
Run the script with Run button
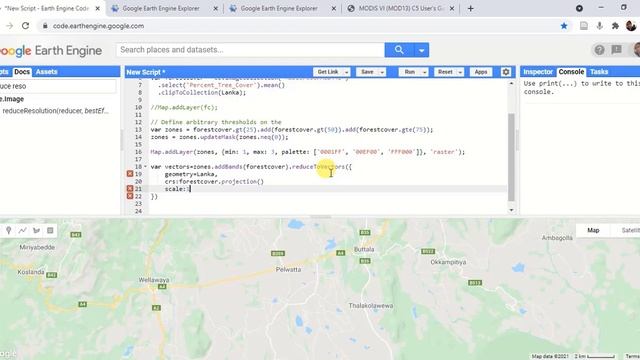(x=409, y=72)
